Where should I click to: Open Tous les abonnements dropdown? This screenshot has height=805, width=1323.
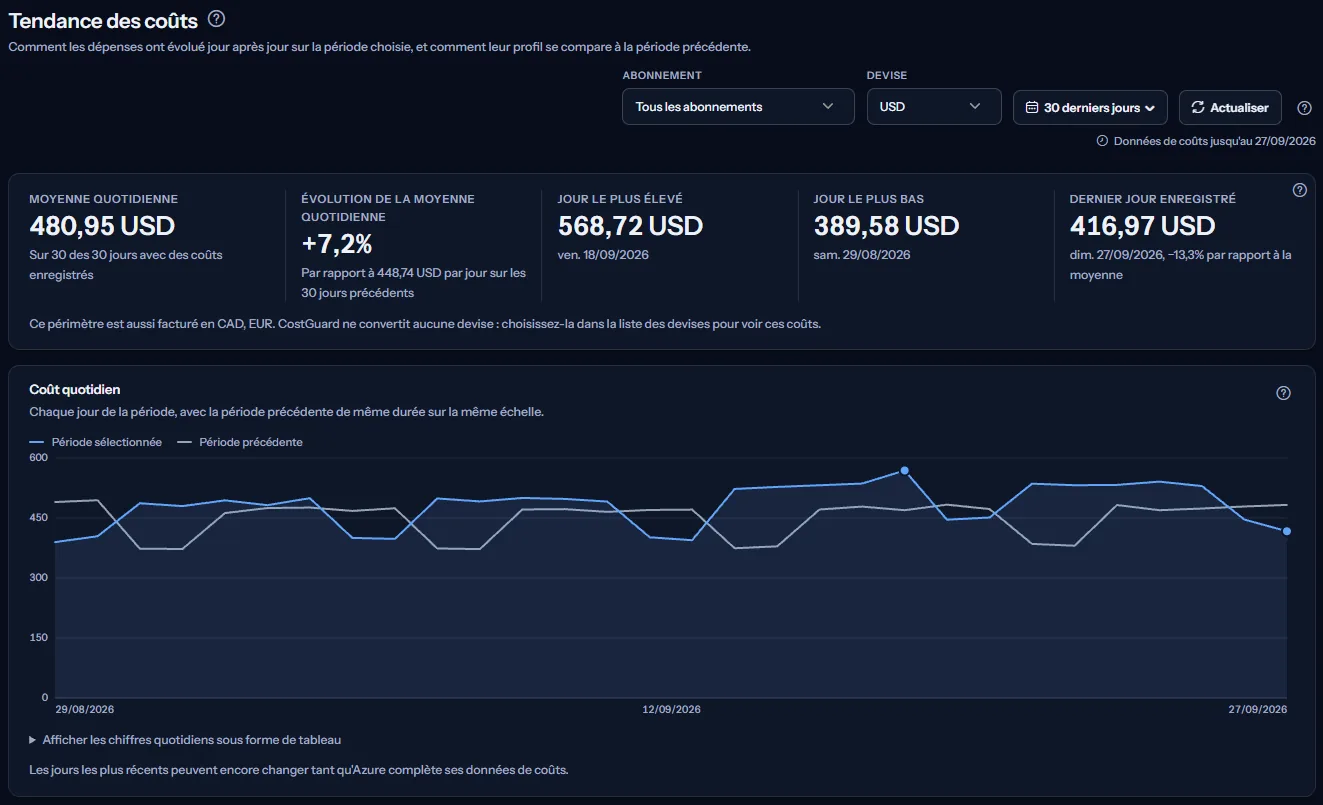point(738,107)
